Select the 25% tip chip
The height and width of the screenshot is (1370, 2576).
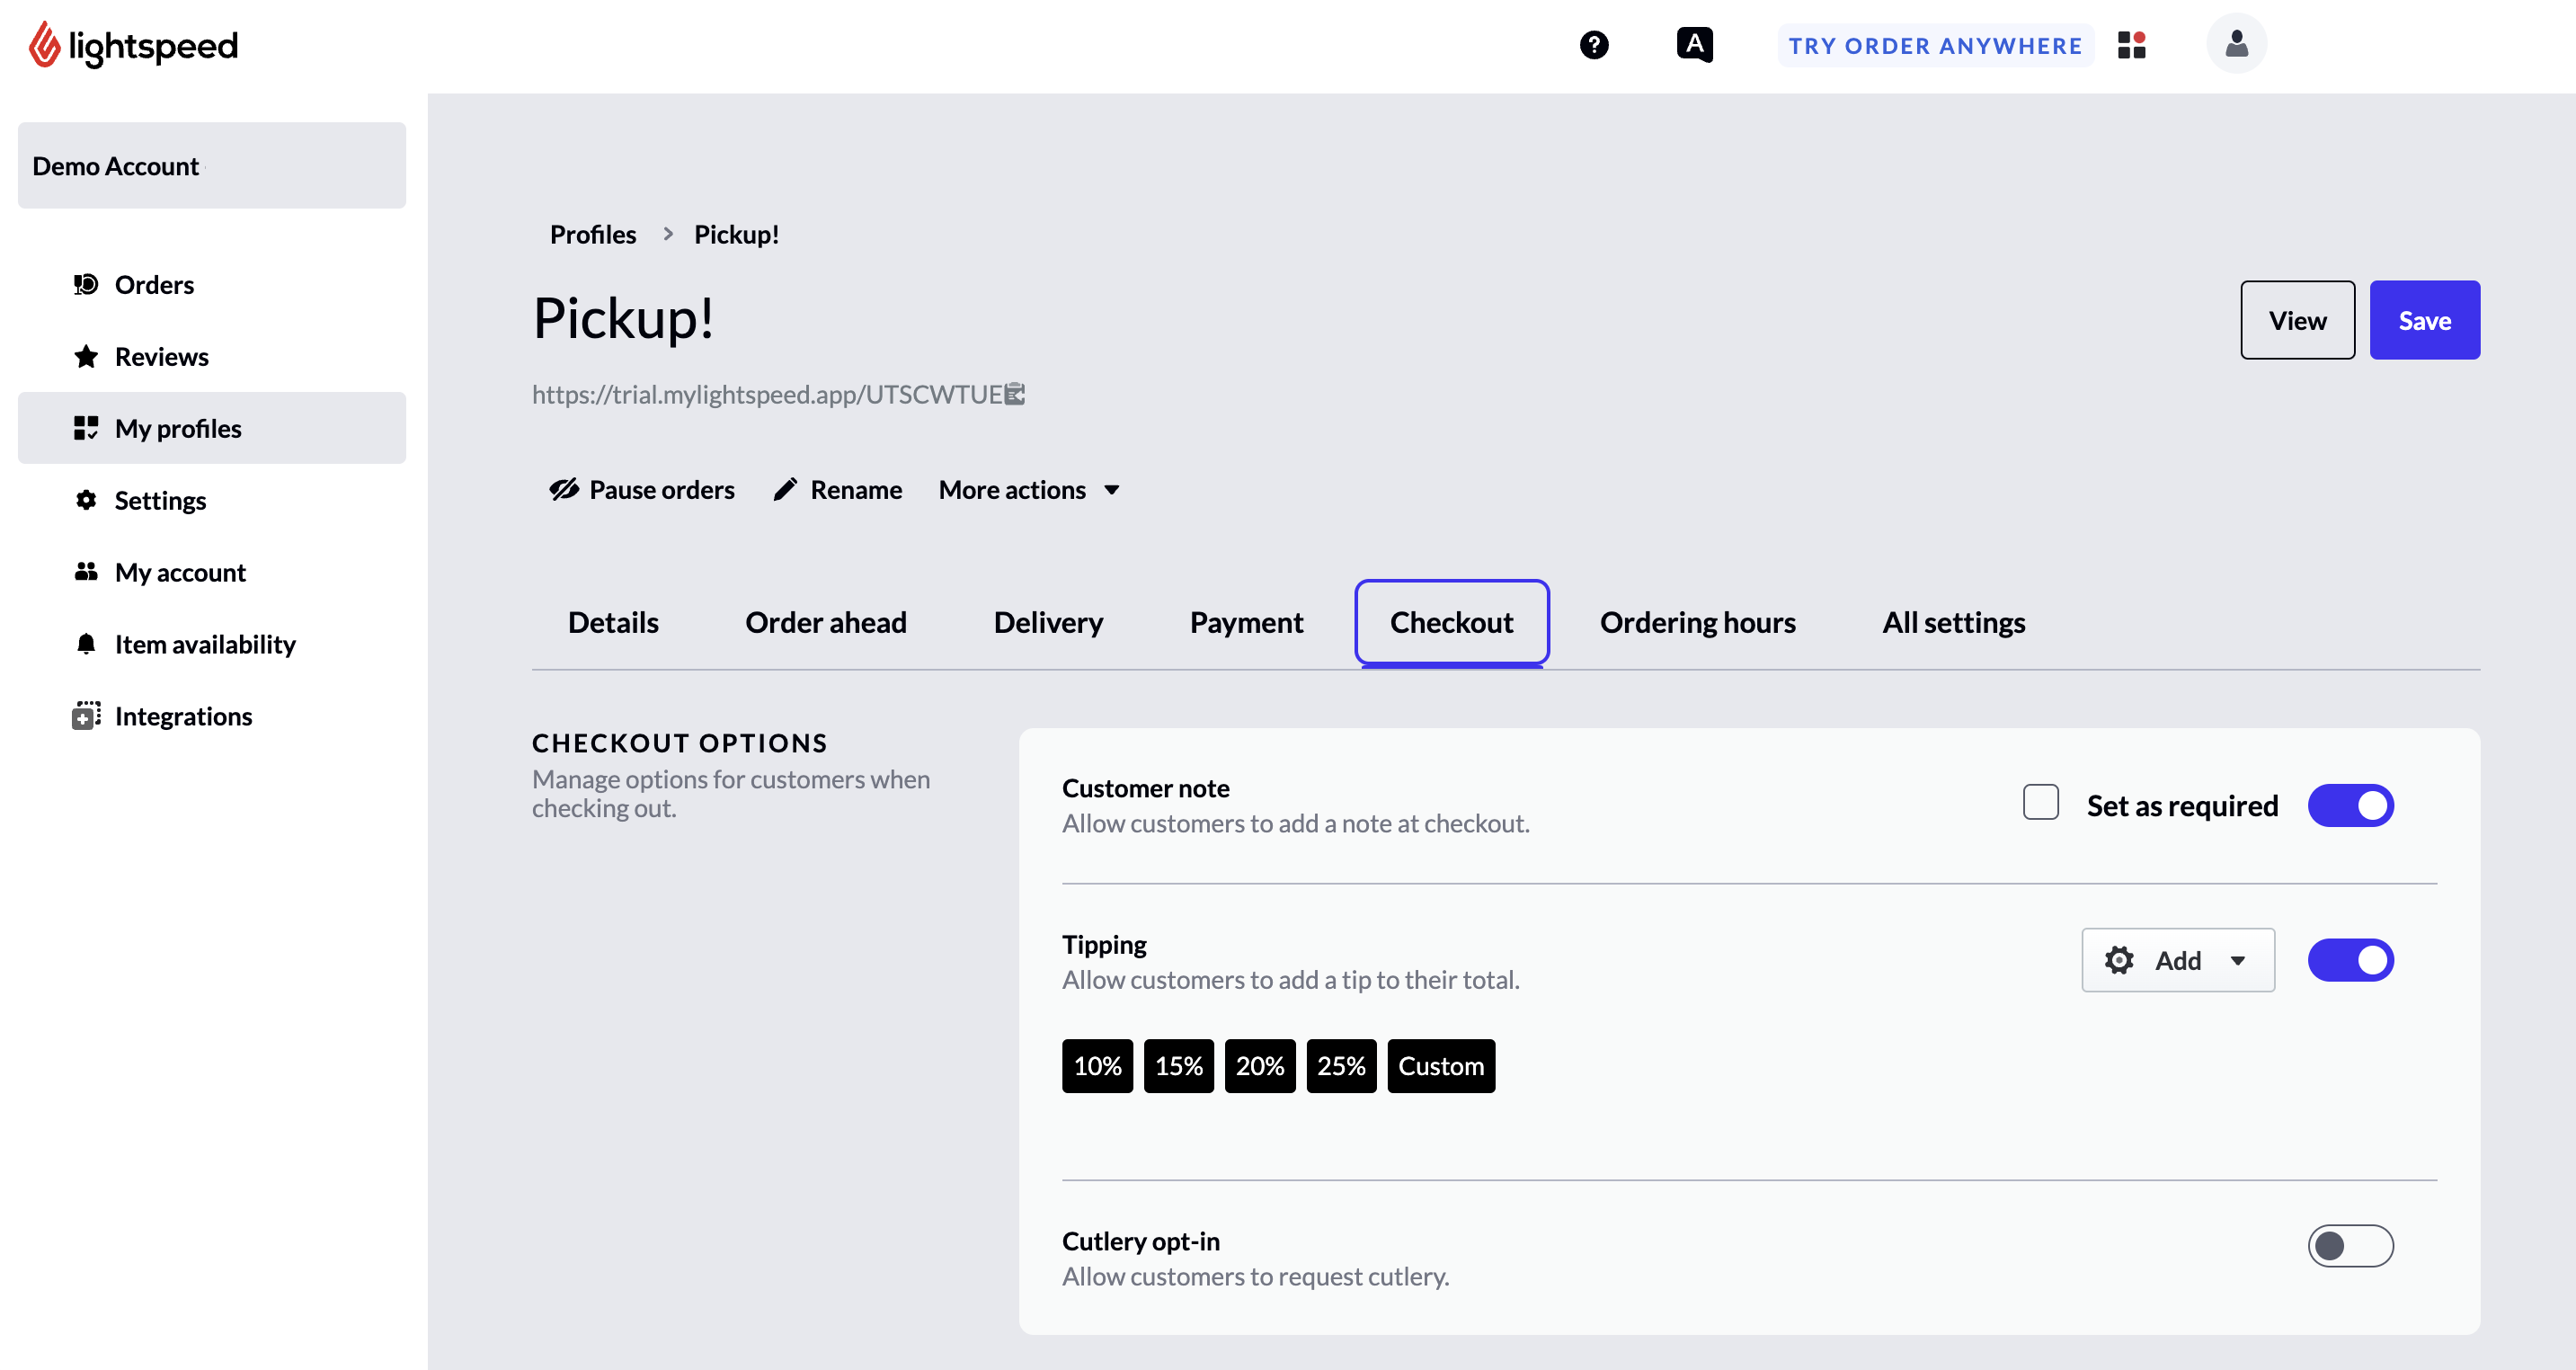(x=1341, y=1067)
